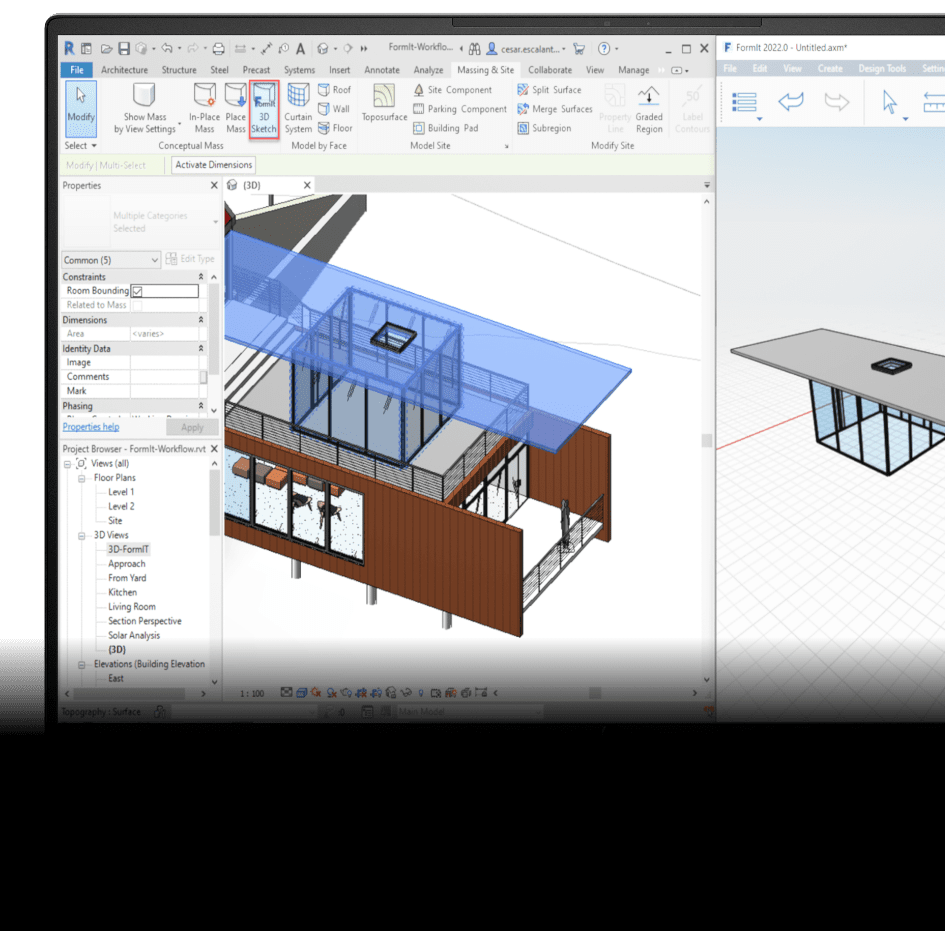
Task: Save the project from quick access toolbar
Action: click(124, 48)
